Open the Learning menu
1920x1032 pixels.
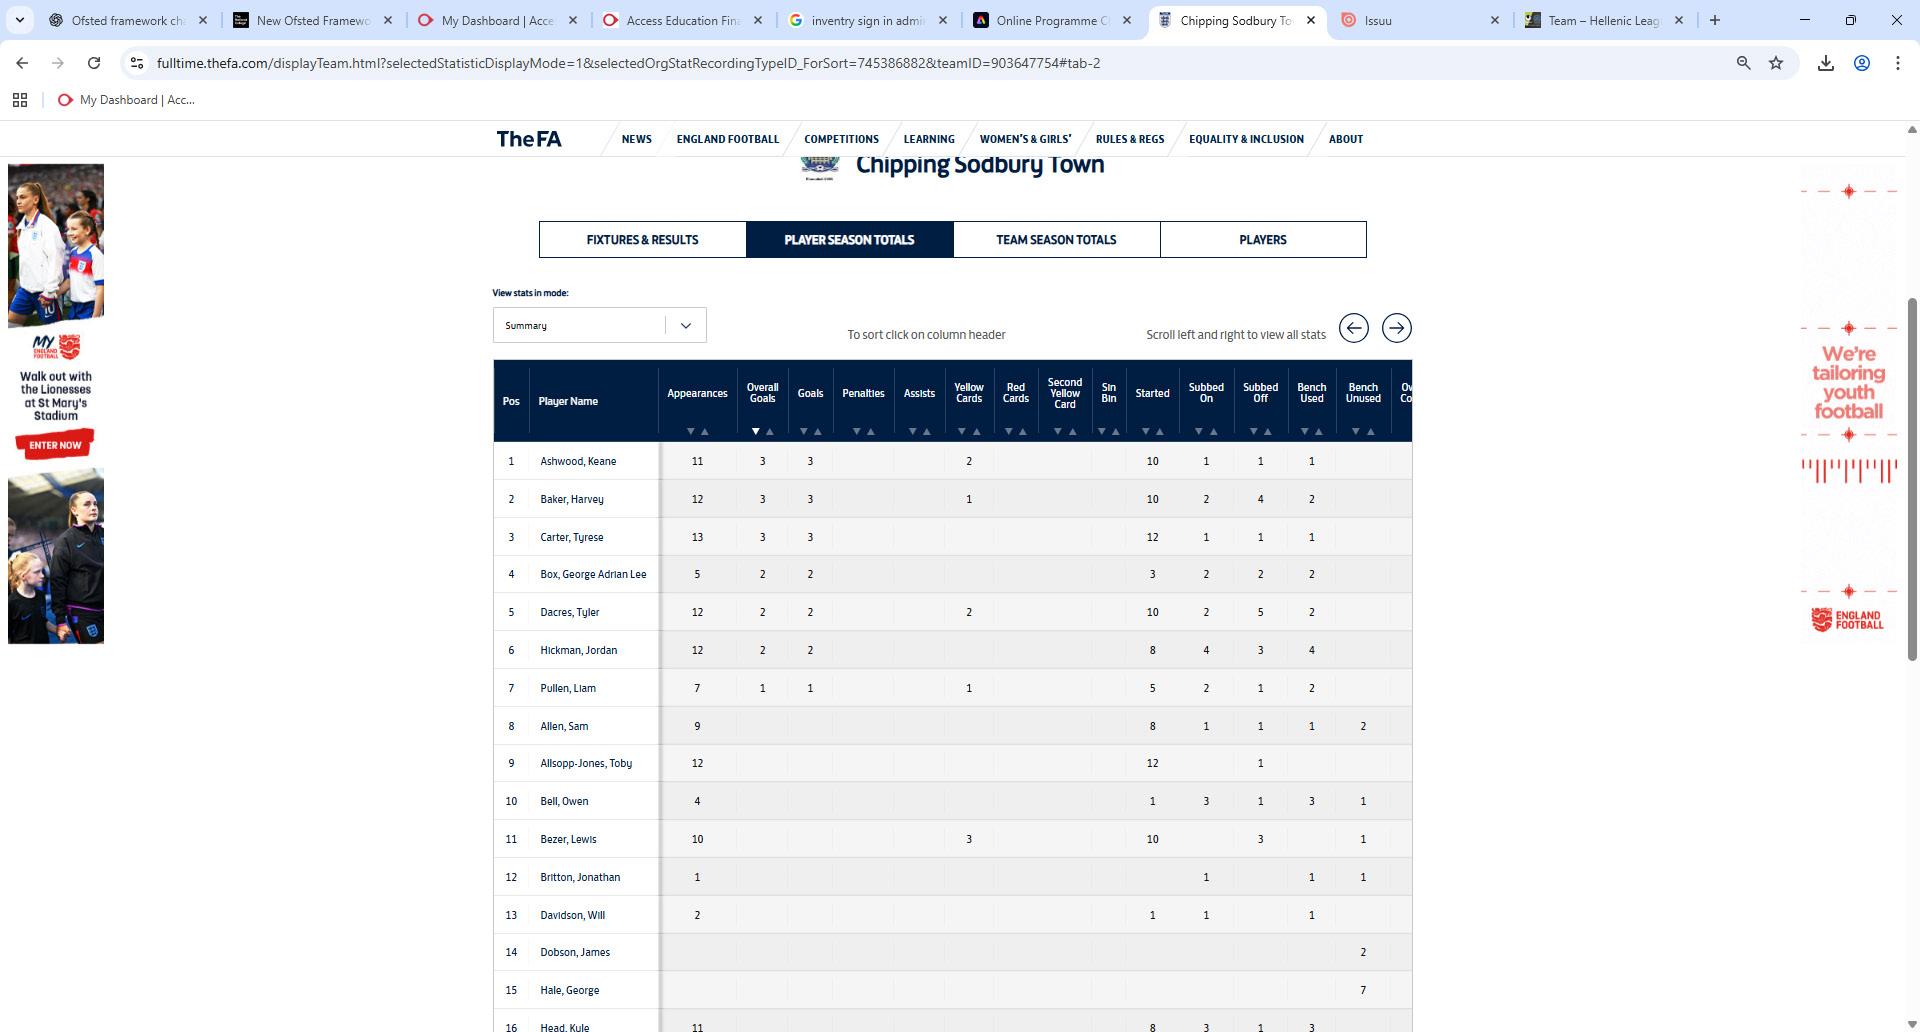click(929, 139)
